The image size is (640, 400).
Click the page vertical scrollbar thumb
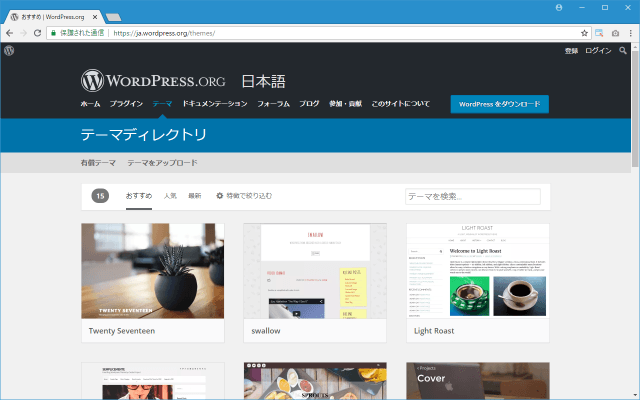pos(635,109)
